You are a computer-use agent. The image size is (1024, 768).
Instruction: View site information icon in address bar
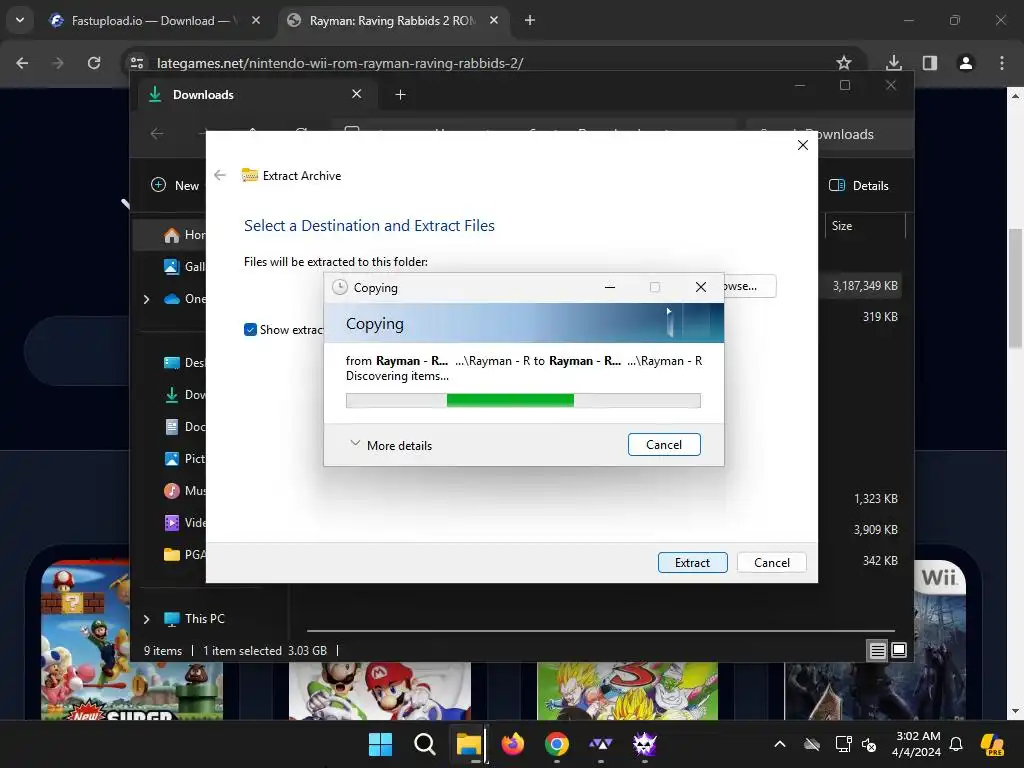click(137, 63)
